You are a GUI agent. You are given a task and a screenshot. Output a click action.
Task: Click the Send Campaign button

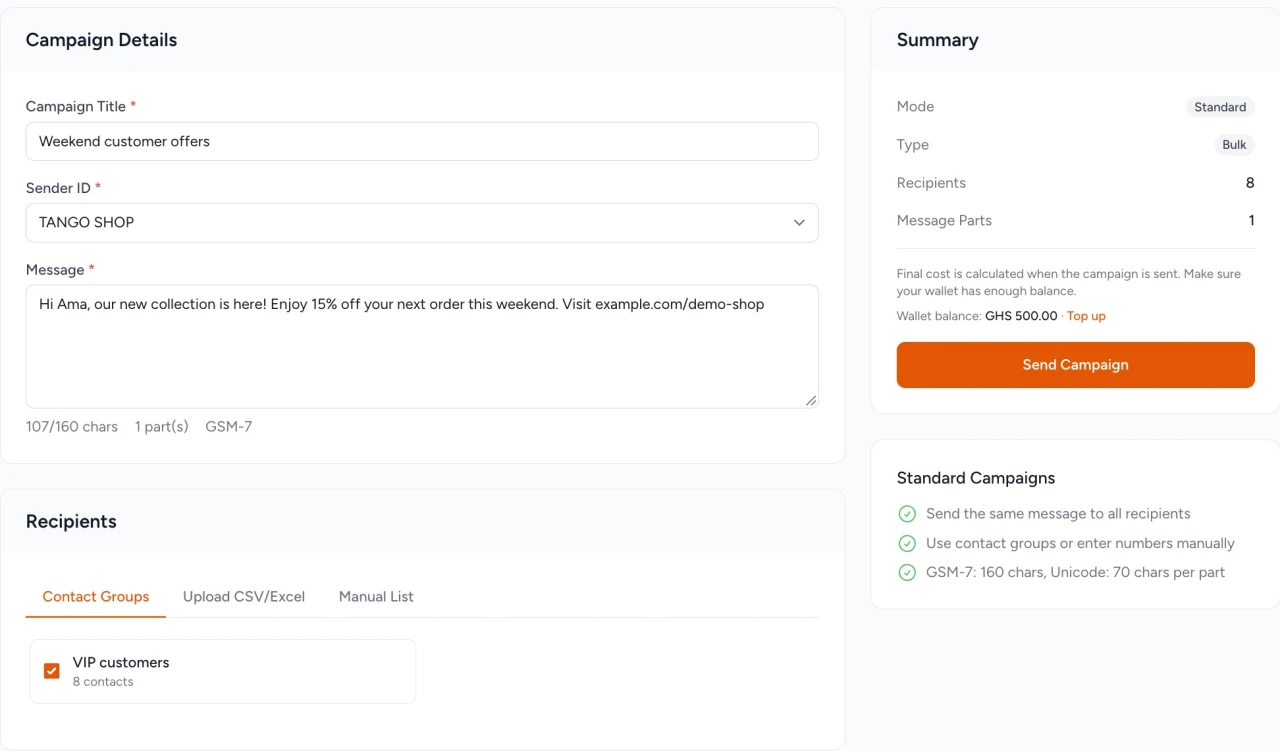point(1075,365)
